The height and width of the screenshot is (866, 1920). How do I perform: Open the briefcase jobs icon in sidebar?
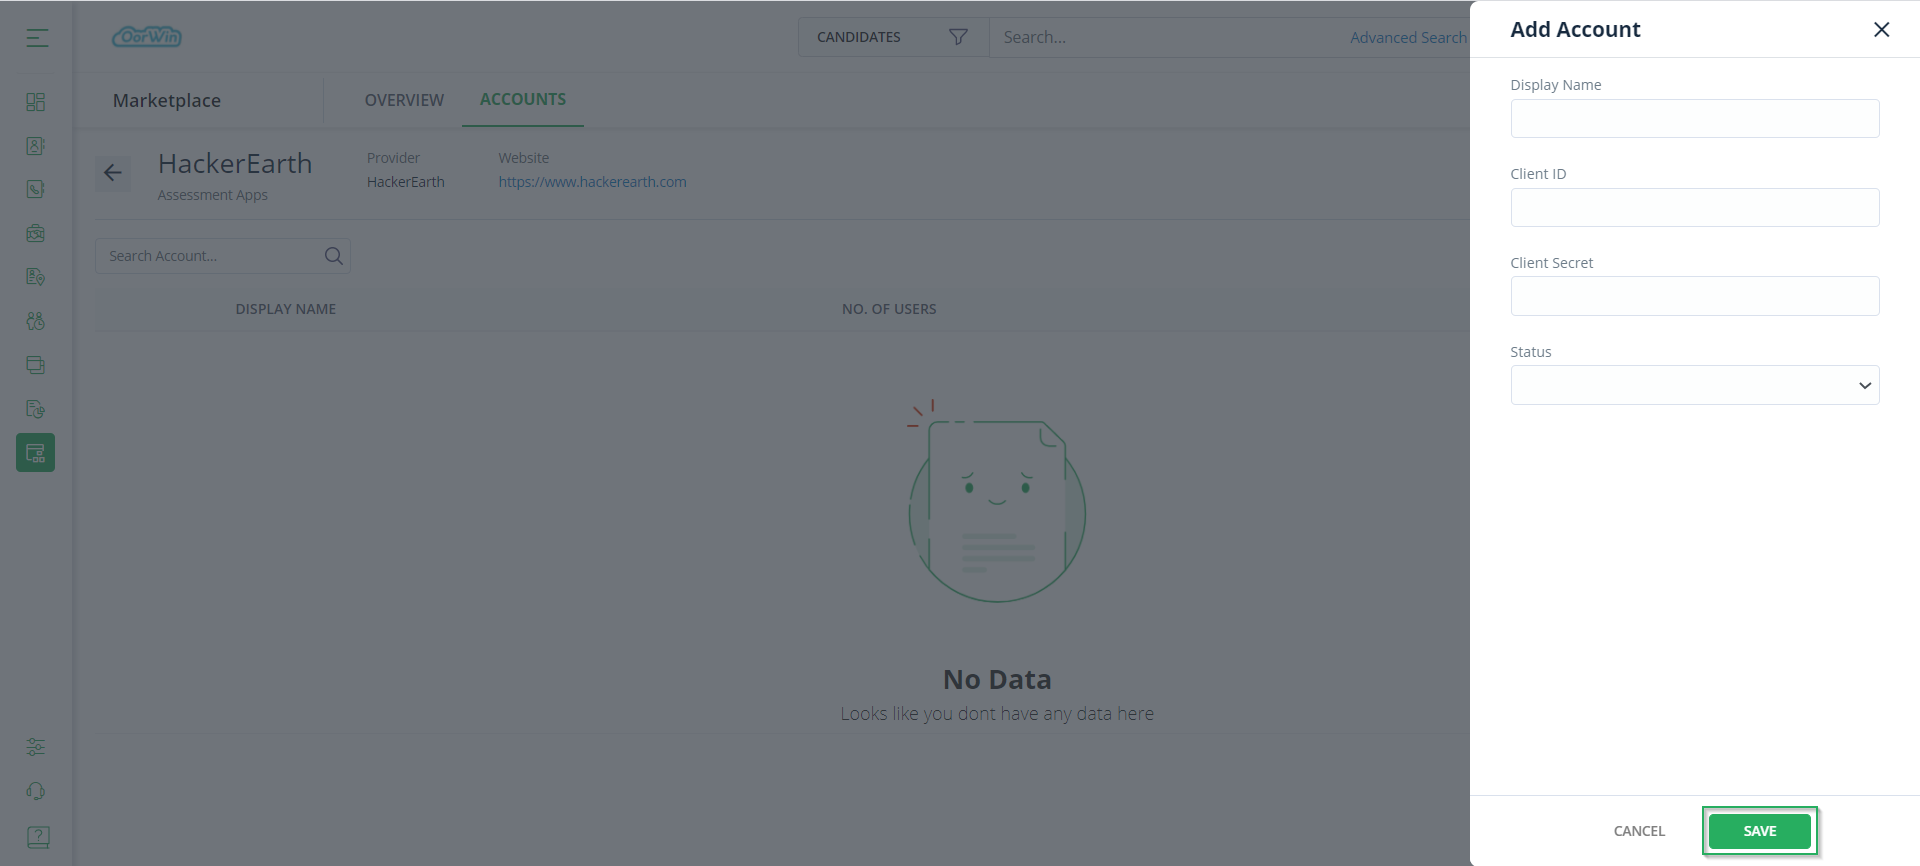(36, 233)
